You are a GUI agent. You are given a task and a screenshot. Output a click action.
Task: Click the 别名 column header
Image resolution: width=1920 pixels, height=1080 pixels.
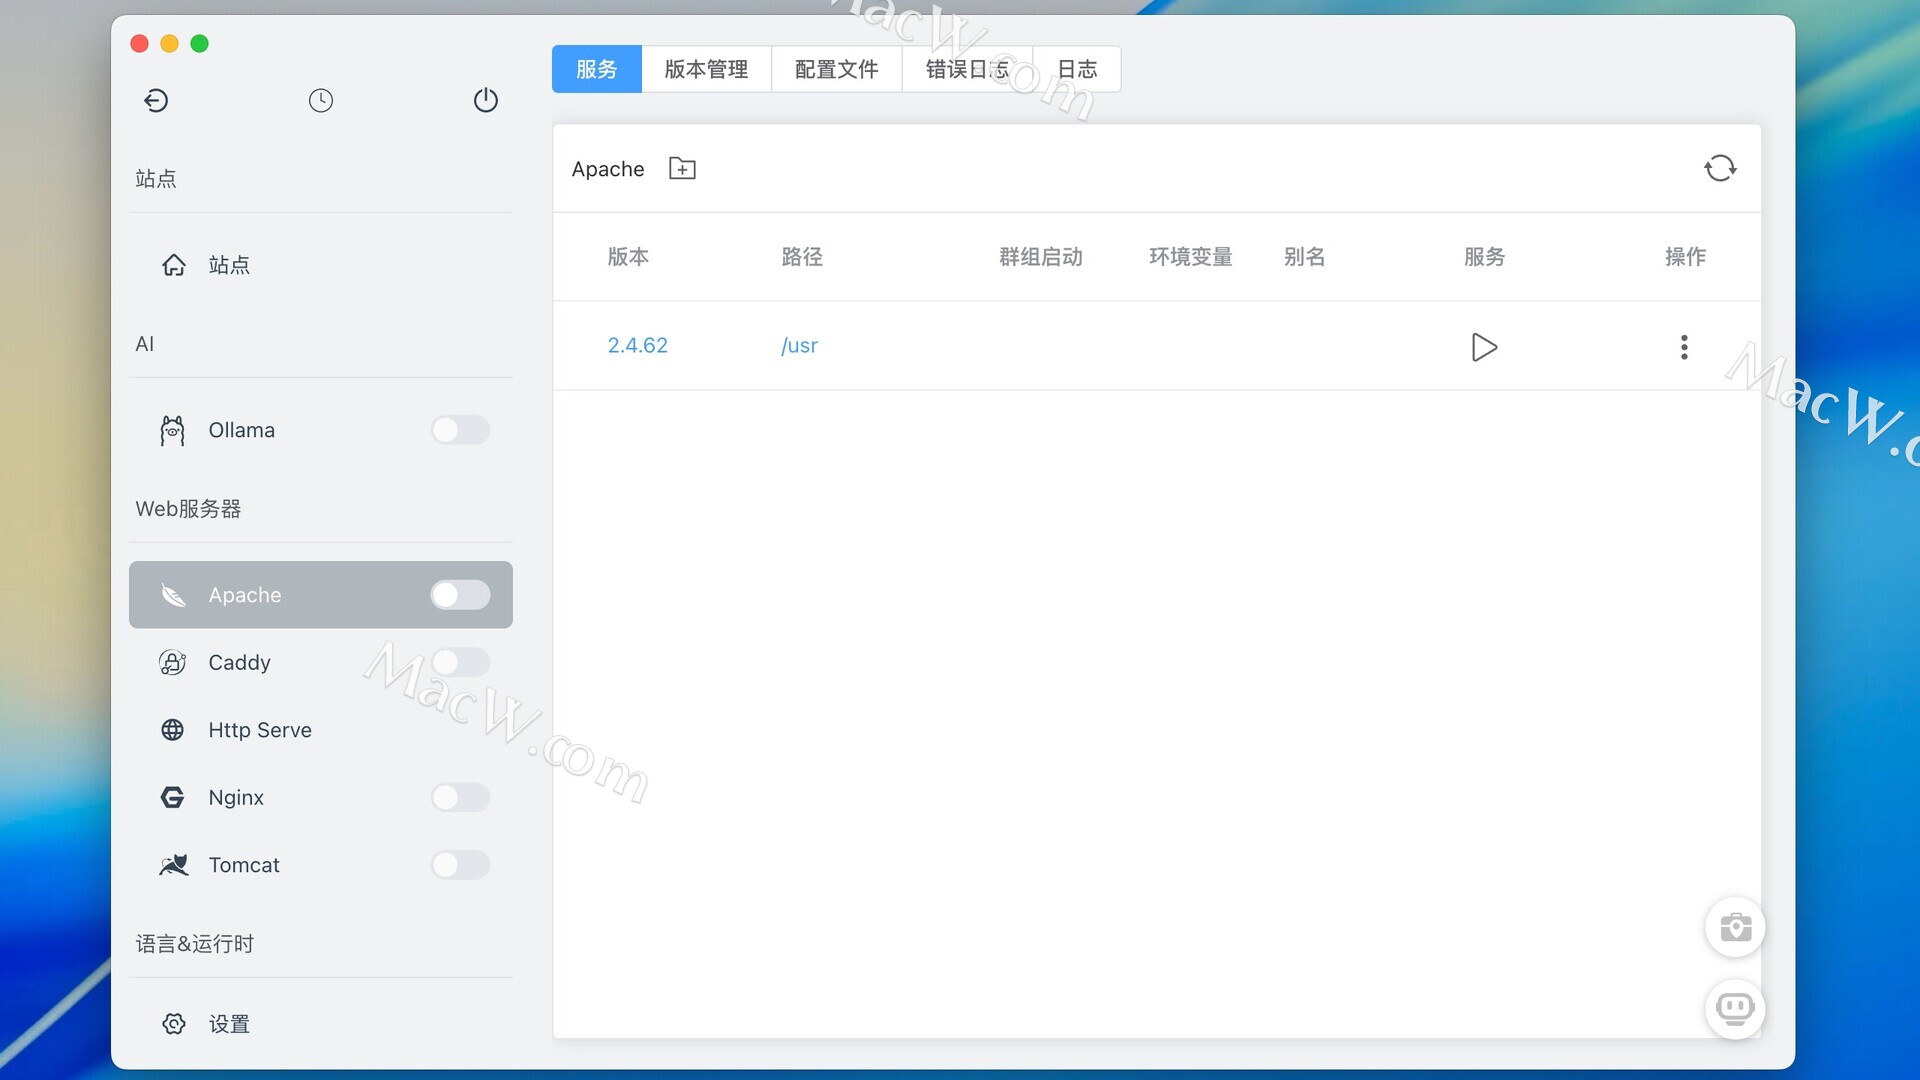[1304, 257]
